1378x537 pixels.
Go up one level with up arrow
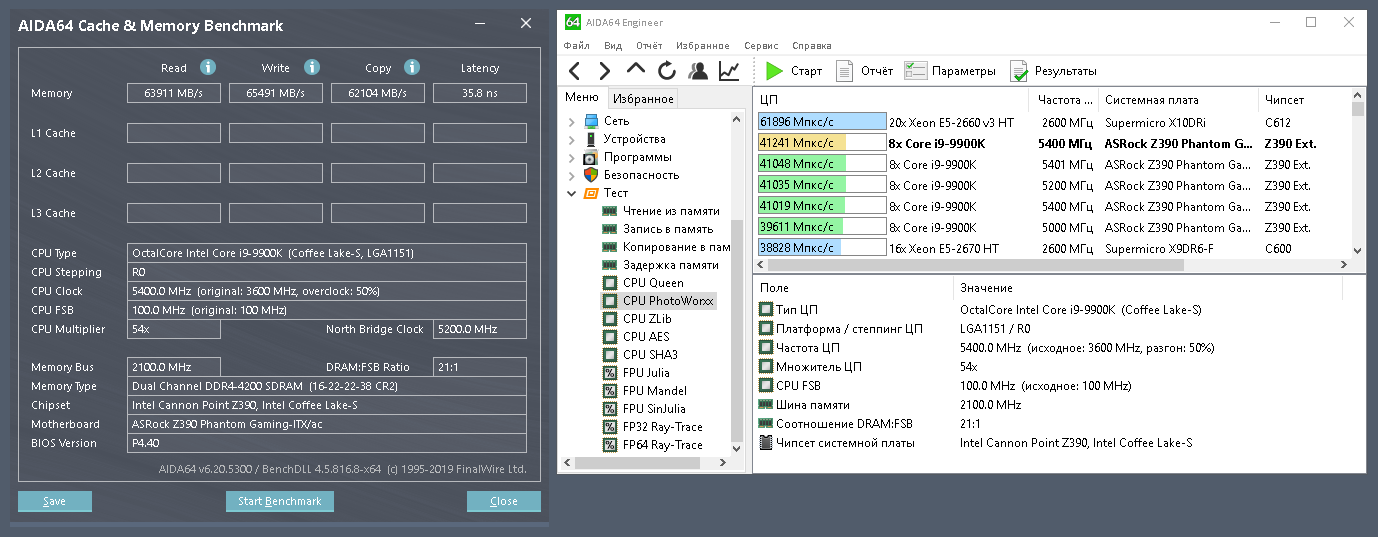point(636,70)
